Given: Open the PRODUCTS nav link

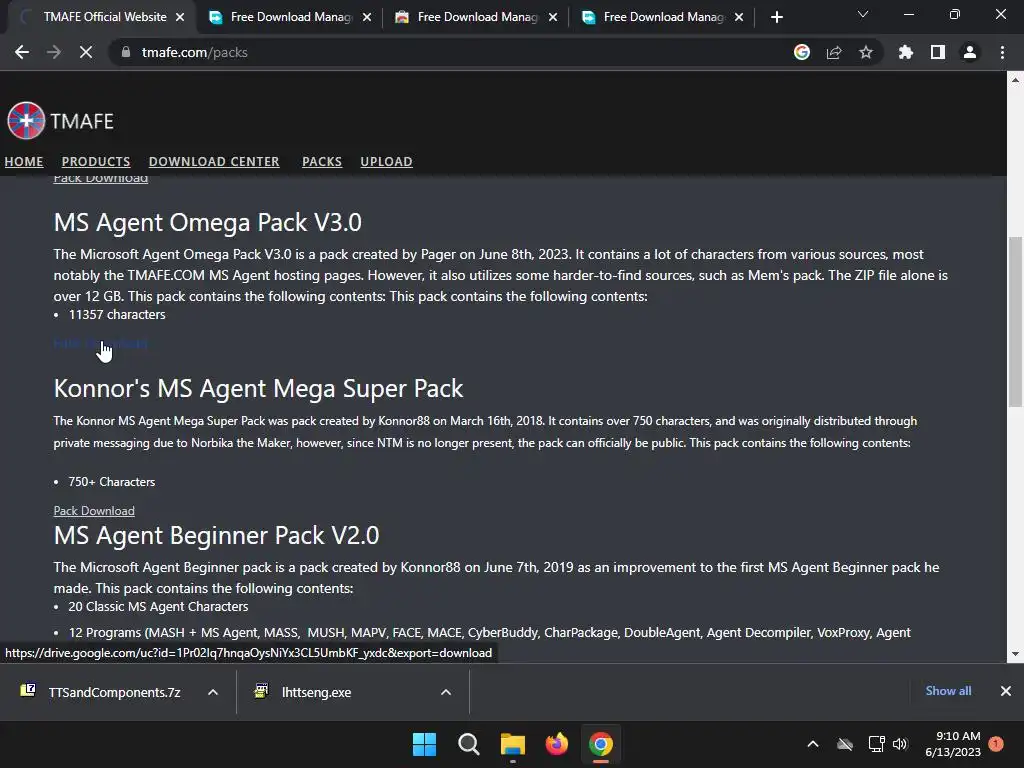Looking at the screenshot, I should click(x=96, y=161).
